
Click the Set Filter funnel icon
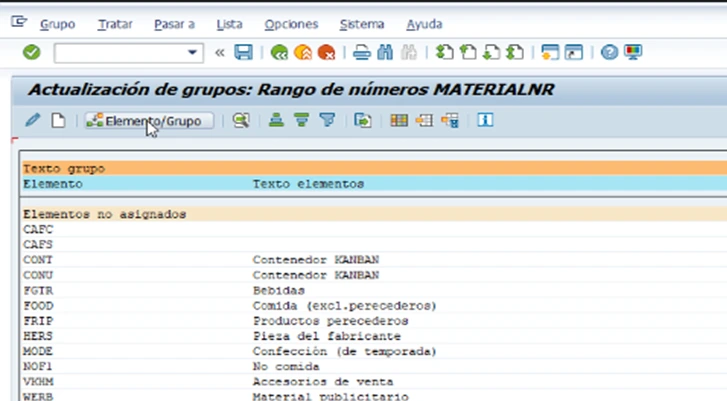327,121
